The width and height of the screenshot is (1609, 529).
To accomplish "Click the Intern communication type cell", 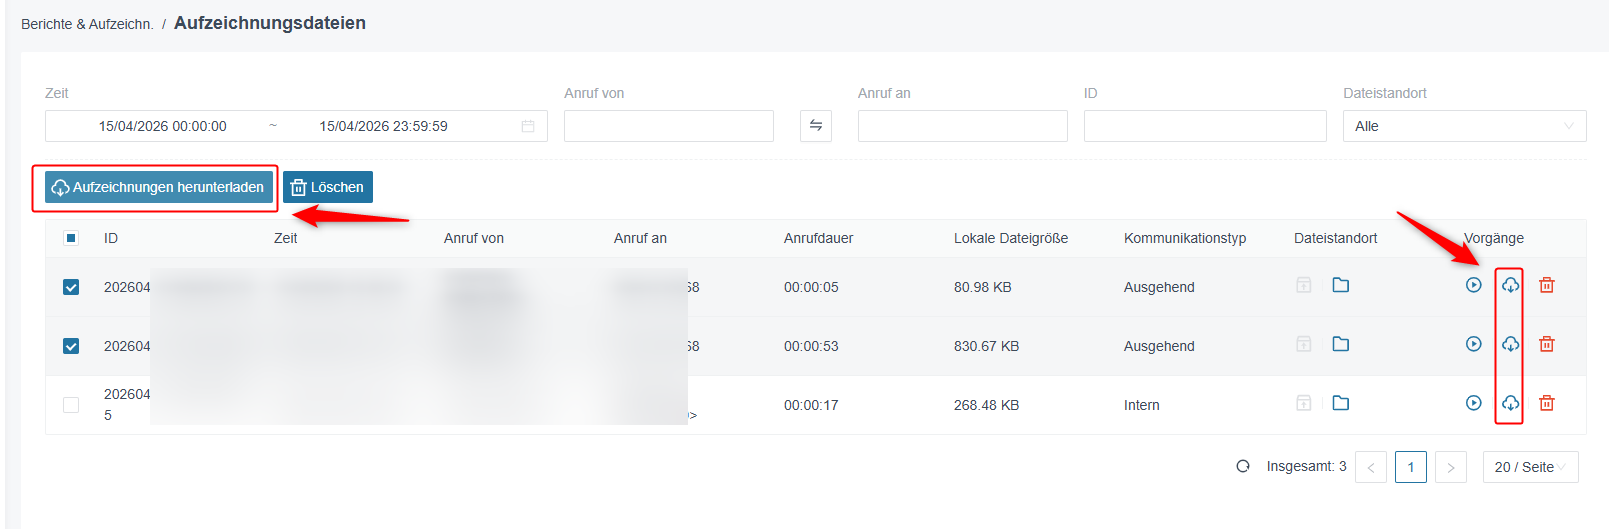I will pos(1142,405).
